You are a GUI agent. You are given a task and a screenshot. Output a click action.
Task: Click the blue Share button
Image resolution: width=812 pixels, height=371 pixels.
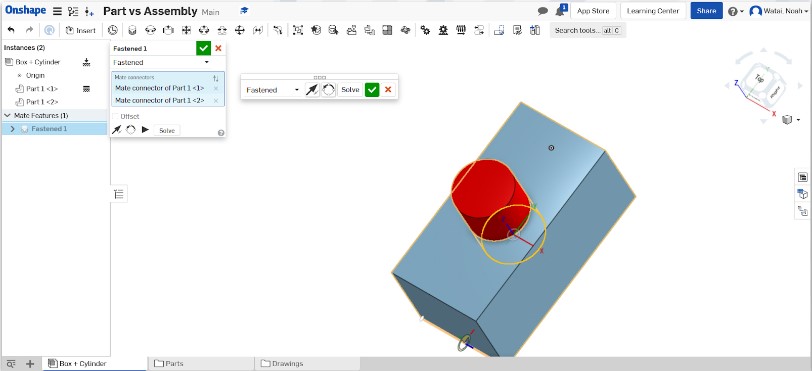point(706,11)
